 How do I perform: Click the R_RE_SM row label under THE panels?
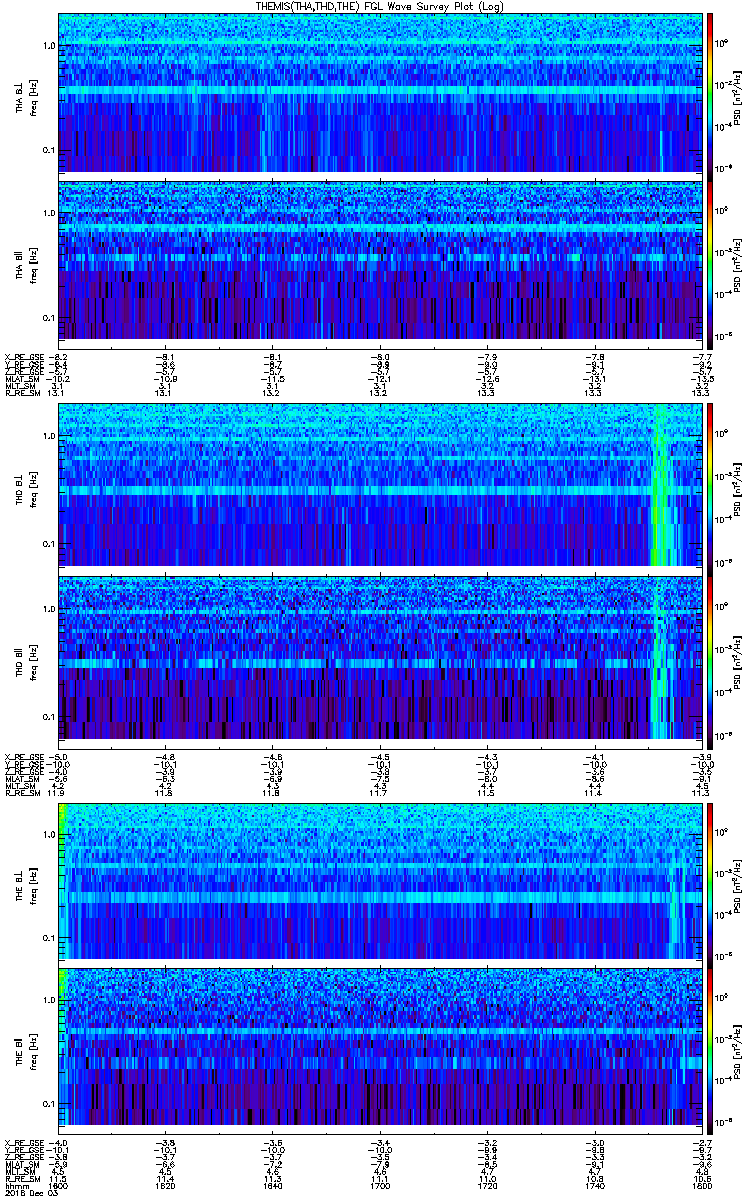click(23, 1178)
